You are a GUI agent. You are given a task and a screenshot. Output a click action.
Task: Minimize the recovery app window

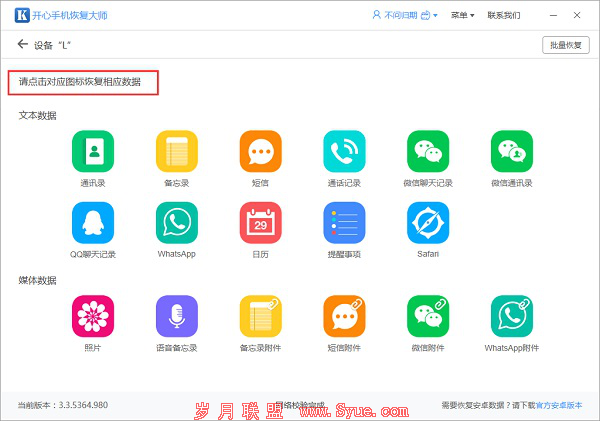coord(553,15)
